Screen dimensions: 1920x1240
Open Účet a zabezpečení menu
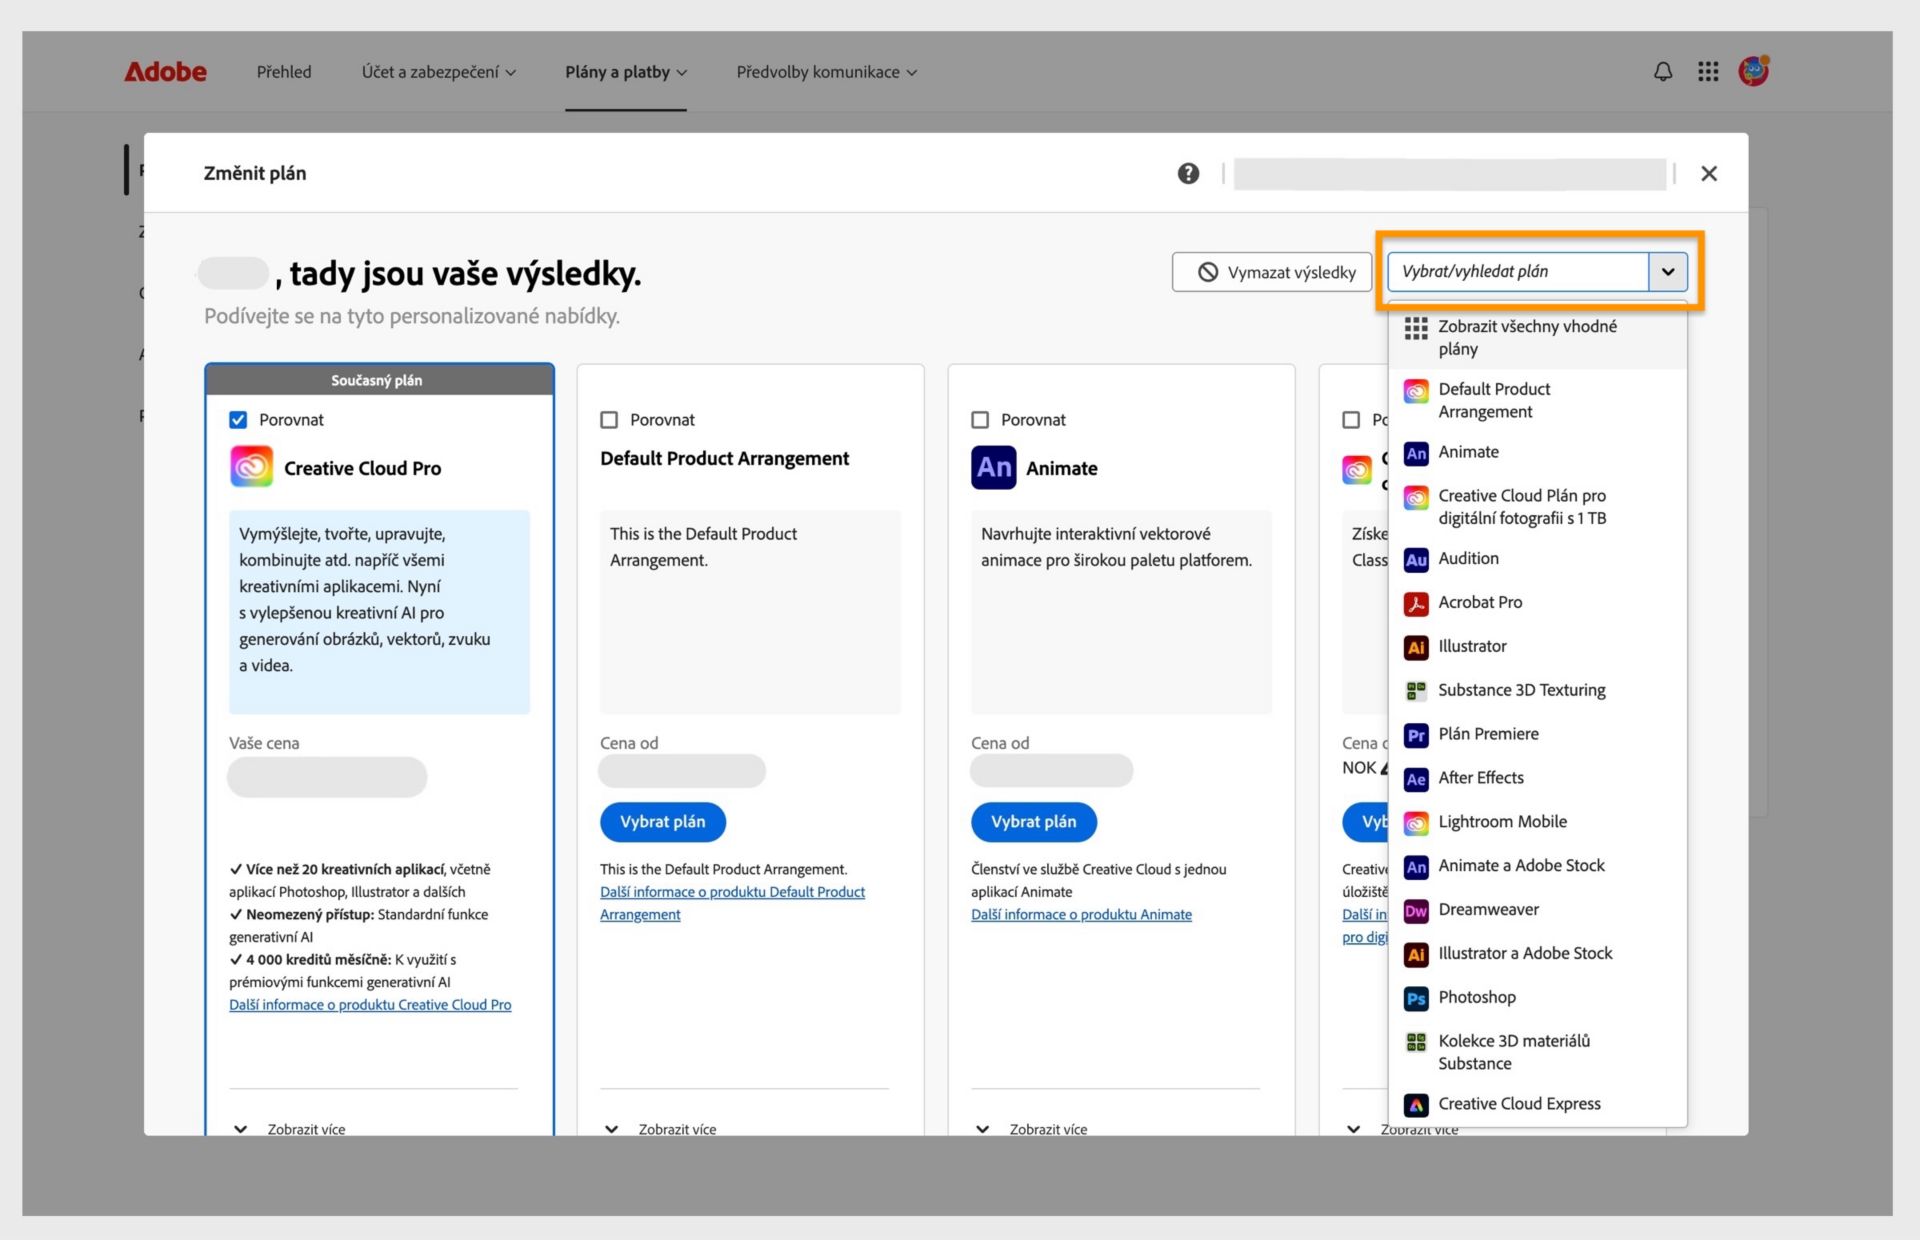438,72
